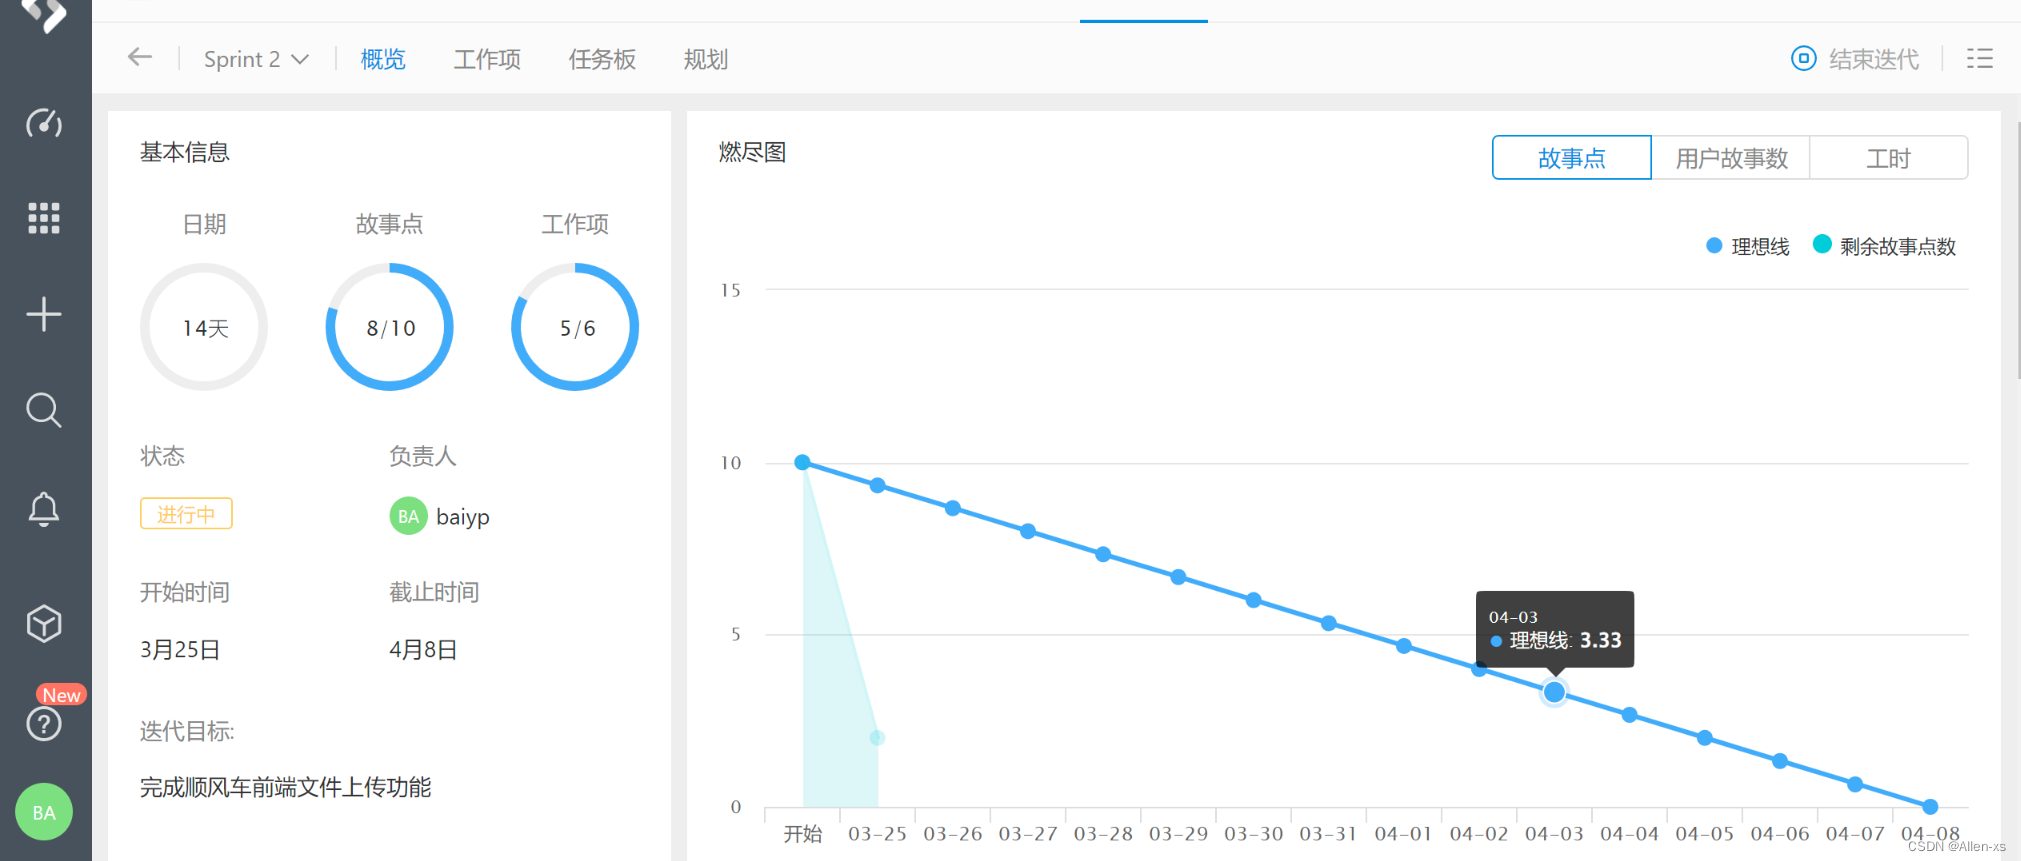
Task: Click the green BA user avatar in sidebar
Action: point(44,812)
